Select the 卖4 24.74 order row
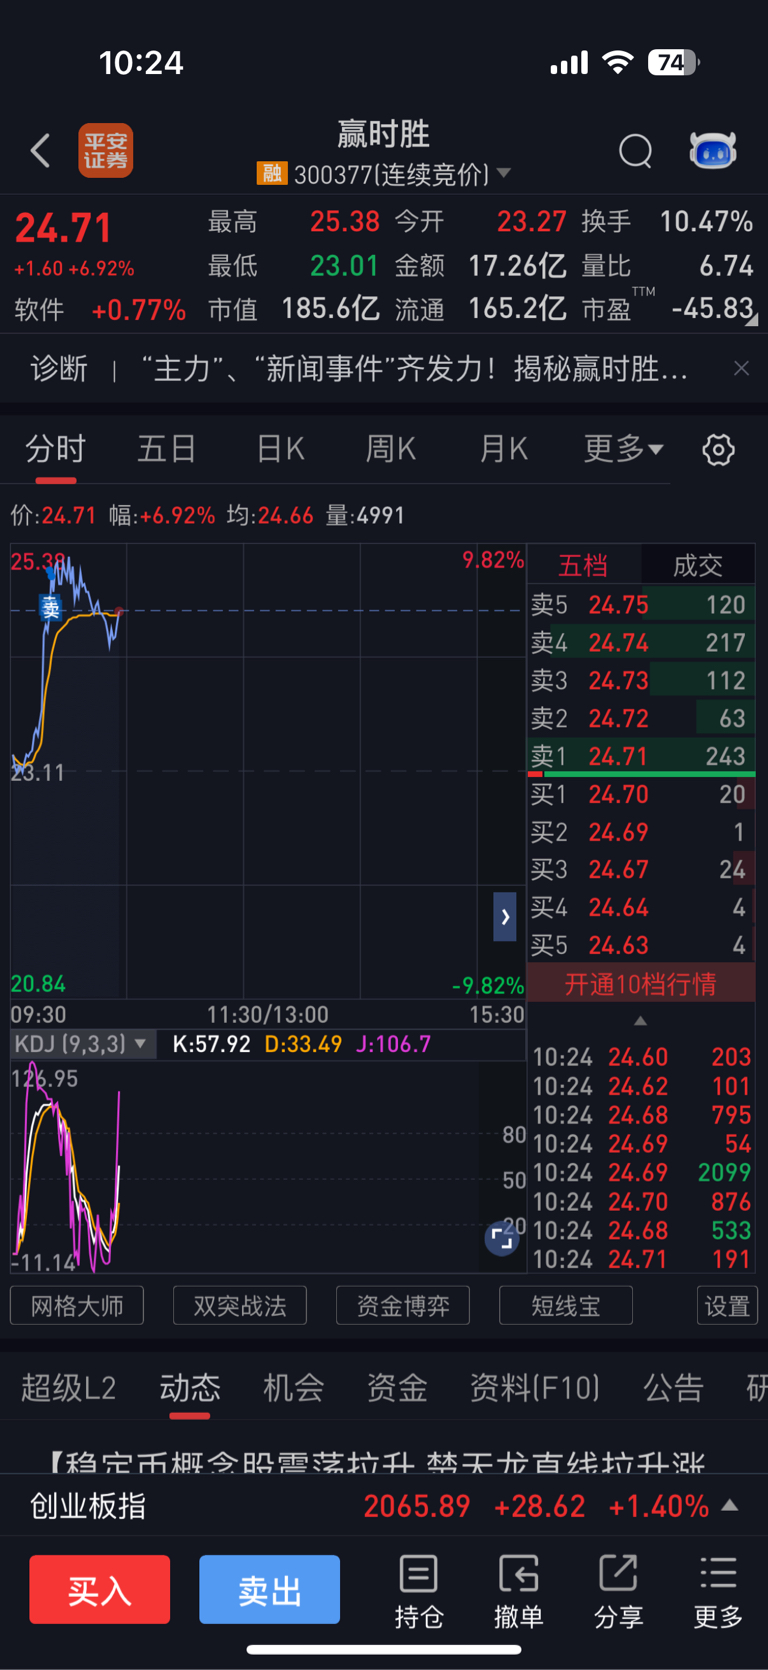768x1670 pixels. point(641,643)
